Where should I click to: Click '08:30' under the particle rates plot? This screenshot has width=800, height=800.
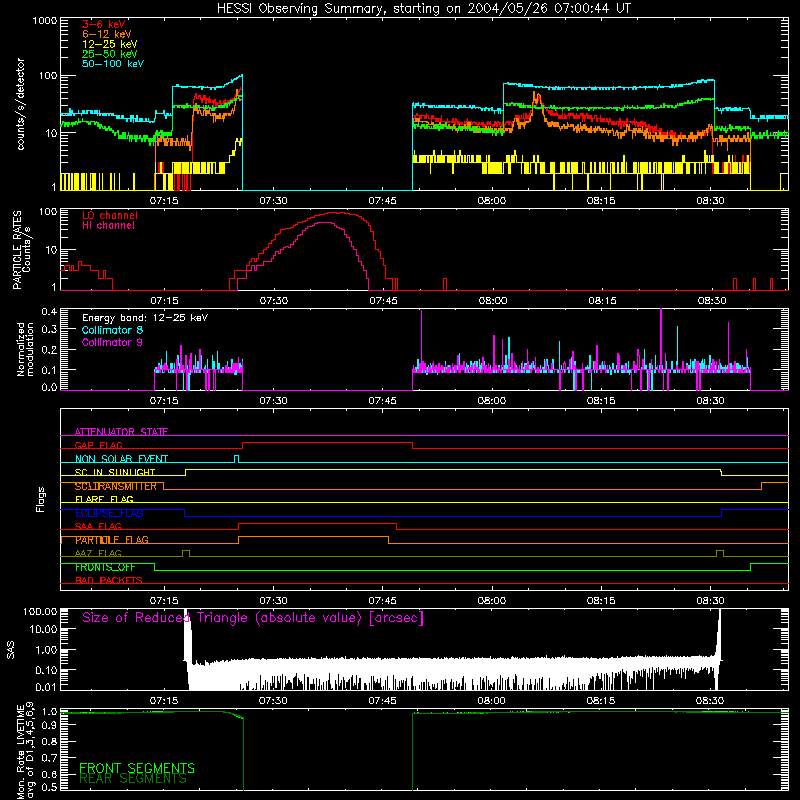coord(712,301)
